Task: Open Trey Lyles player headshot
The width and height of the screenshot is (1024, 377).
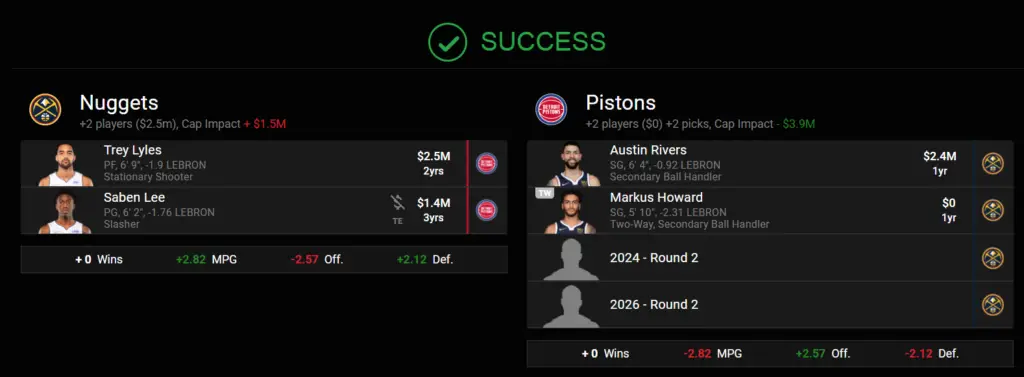Action: tap(65, 165)
